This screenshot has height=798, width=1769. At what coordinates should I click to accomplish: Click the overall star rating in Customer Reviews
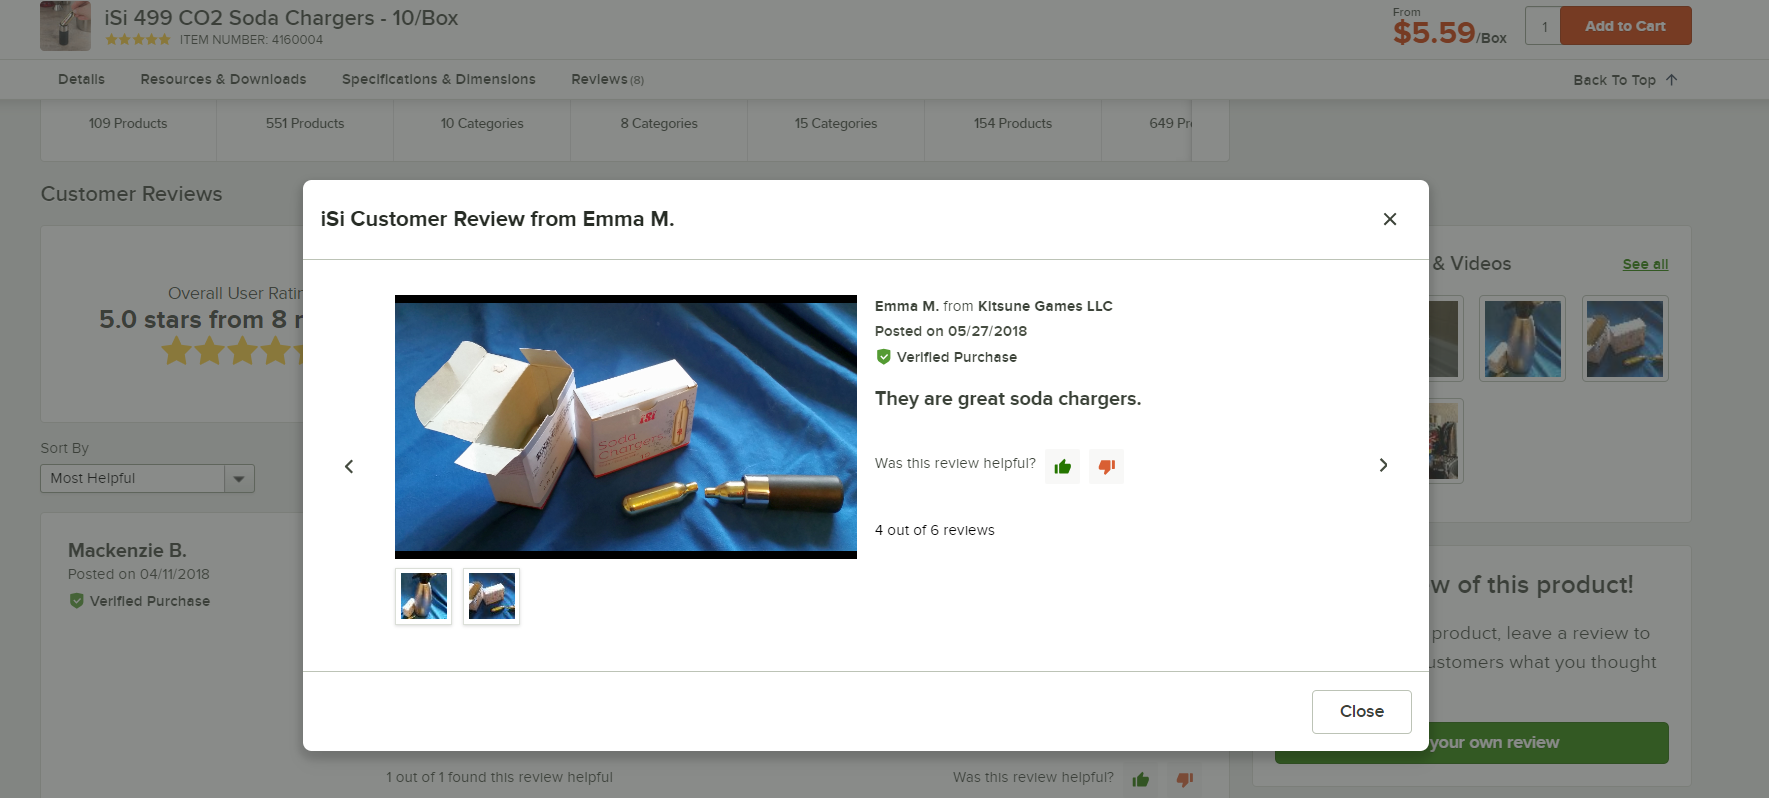pos(233,351)
